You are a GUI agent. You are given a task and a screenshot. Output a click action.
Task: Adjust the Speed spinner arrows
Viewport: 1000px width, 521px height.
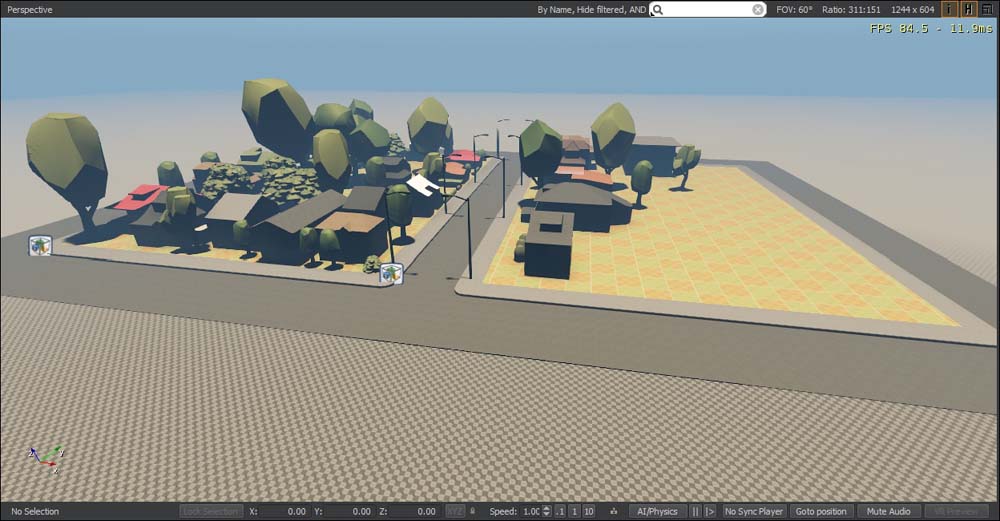pyautogui.click(x=547, y=511)
